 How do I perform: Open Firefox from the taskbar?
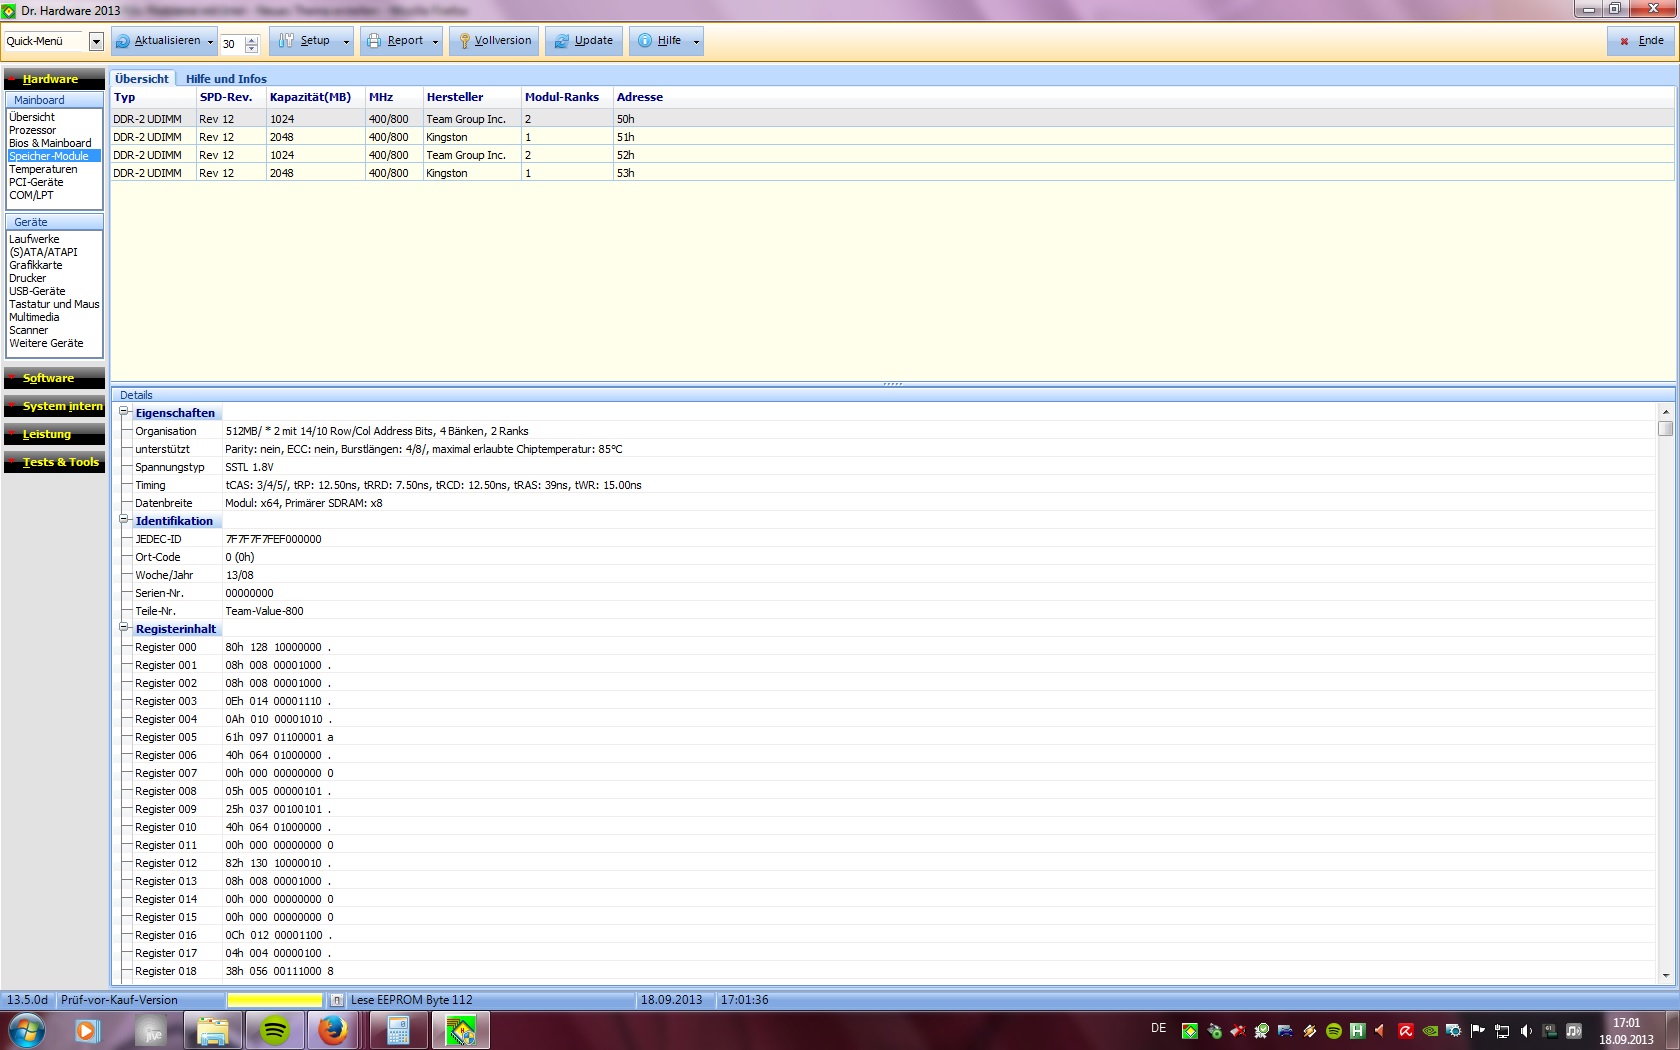pyautogui.click(x=333, y=1030)
